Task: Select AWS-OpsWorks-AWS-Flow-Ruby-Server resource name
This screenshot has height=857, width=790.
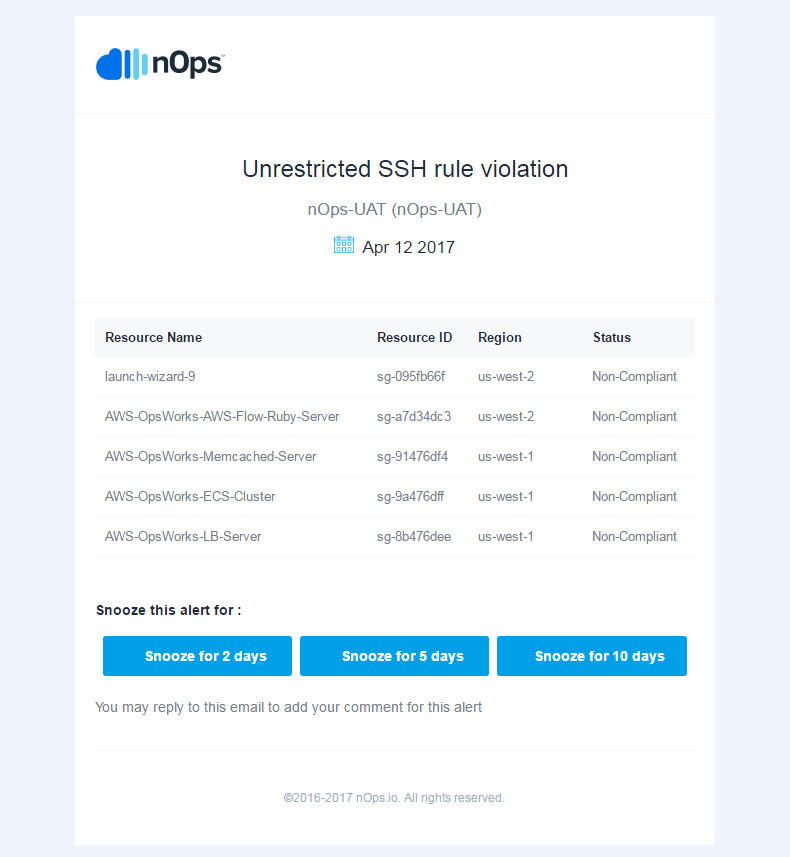Action: 222,416
